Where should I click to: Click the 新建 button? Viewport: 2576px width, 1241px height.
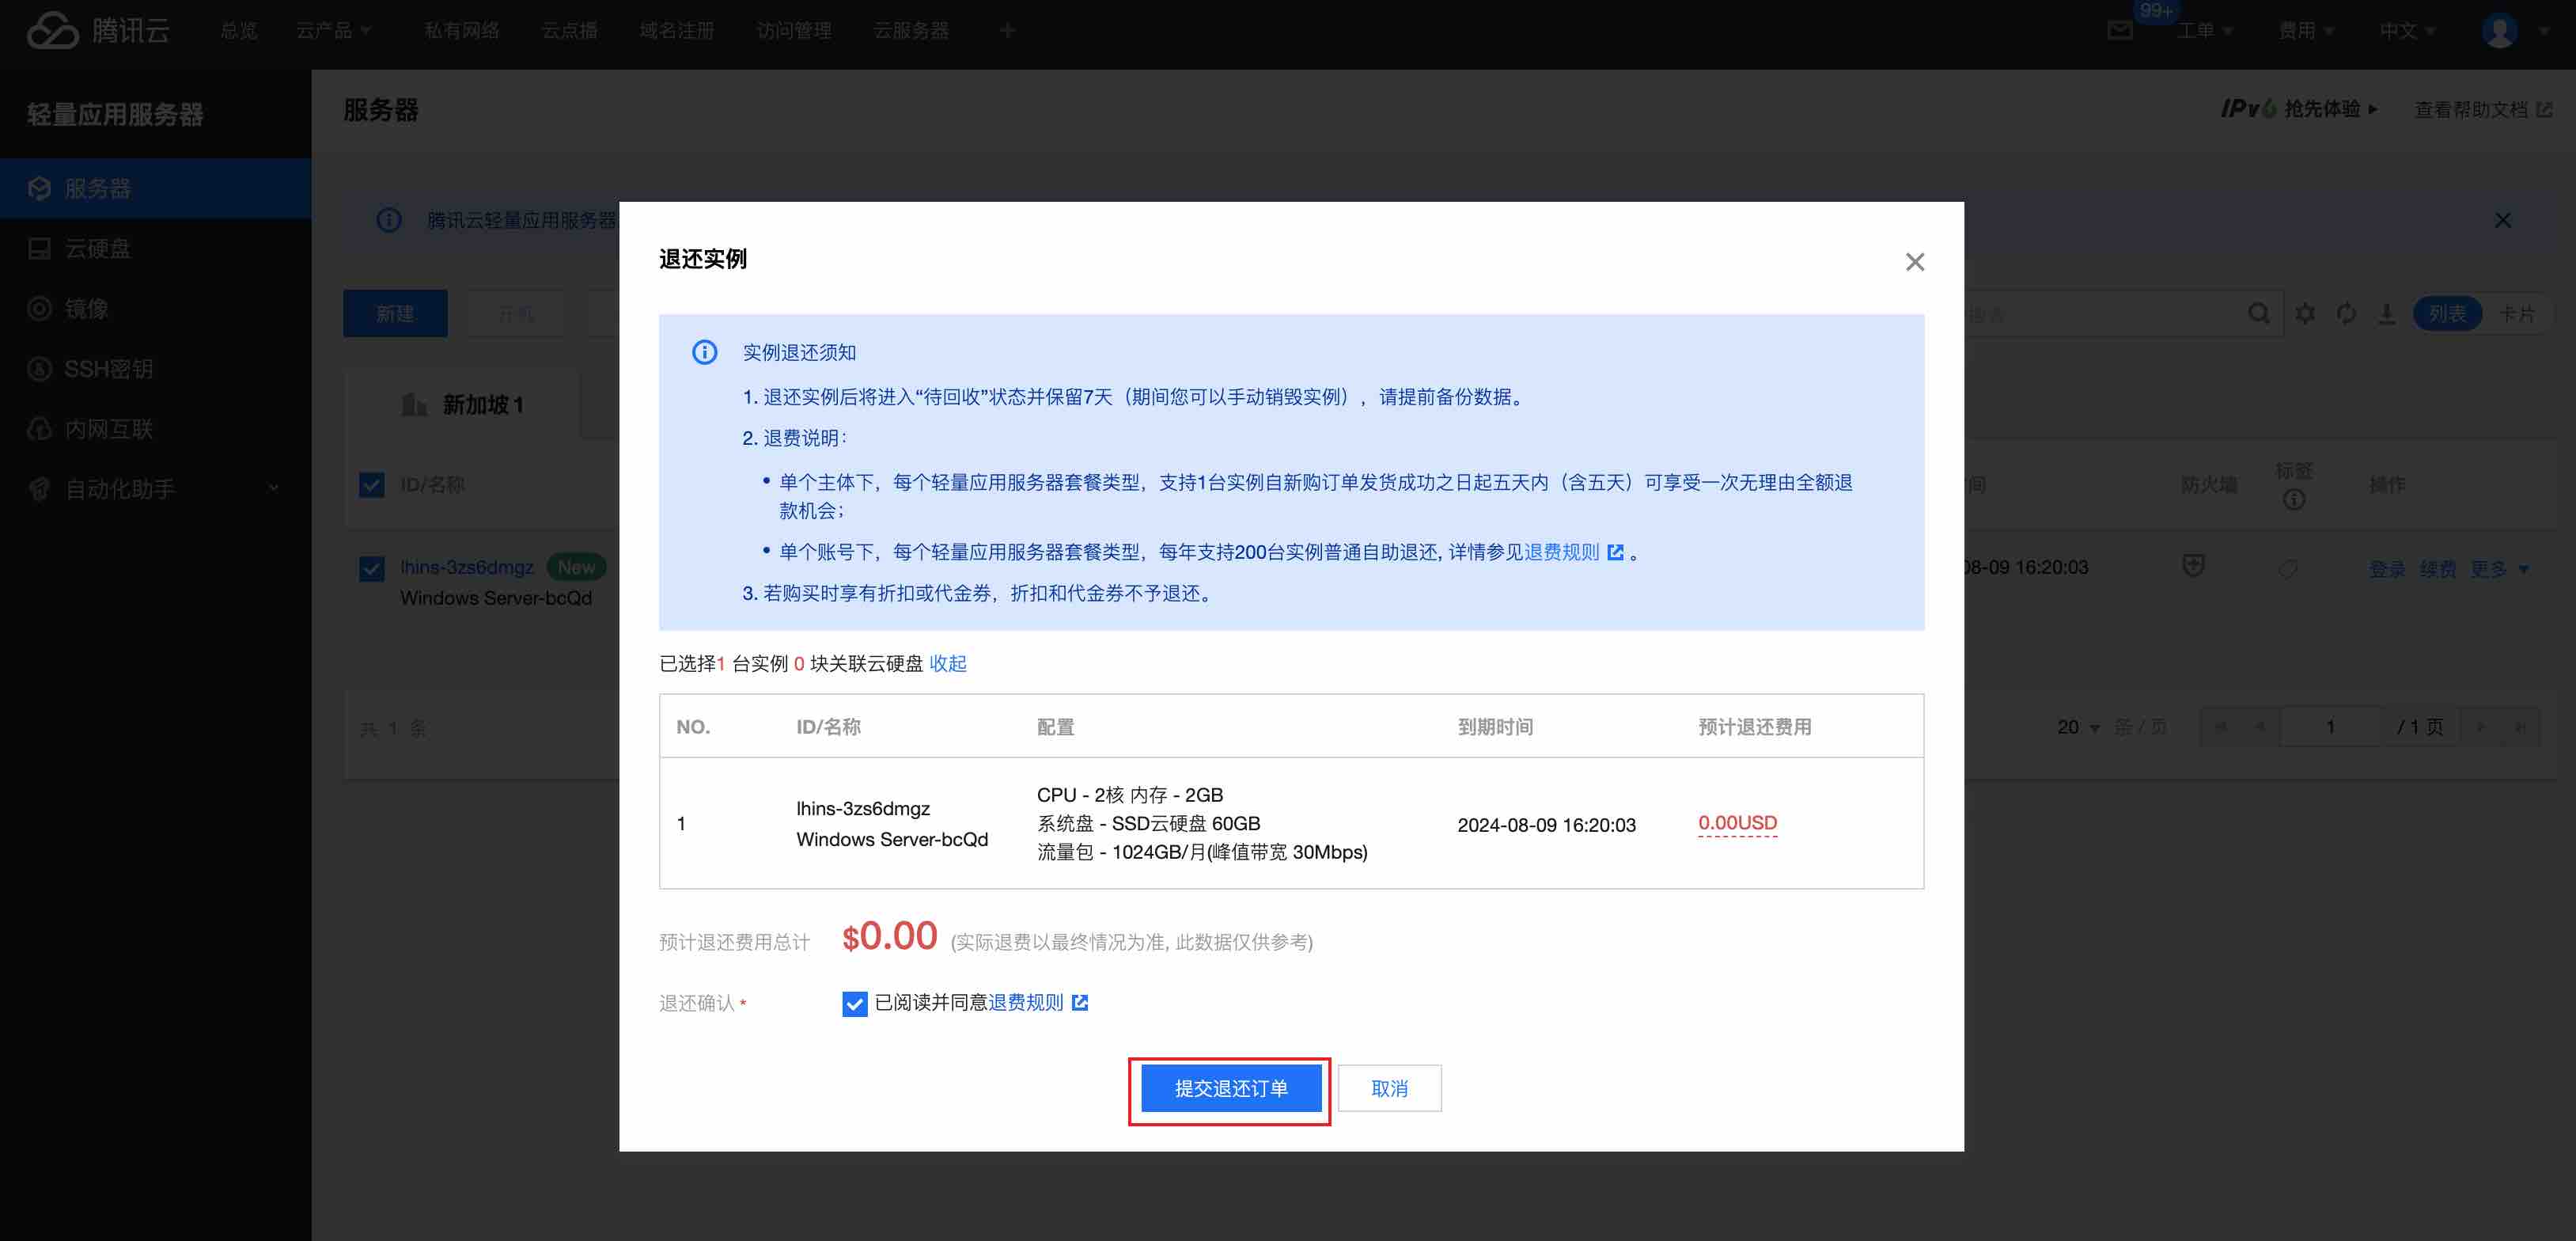click(395, 314)
